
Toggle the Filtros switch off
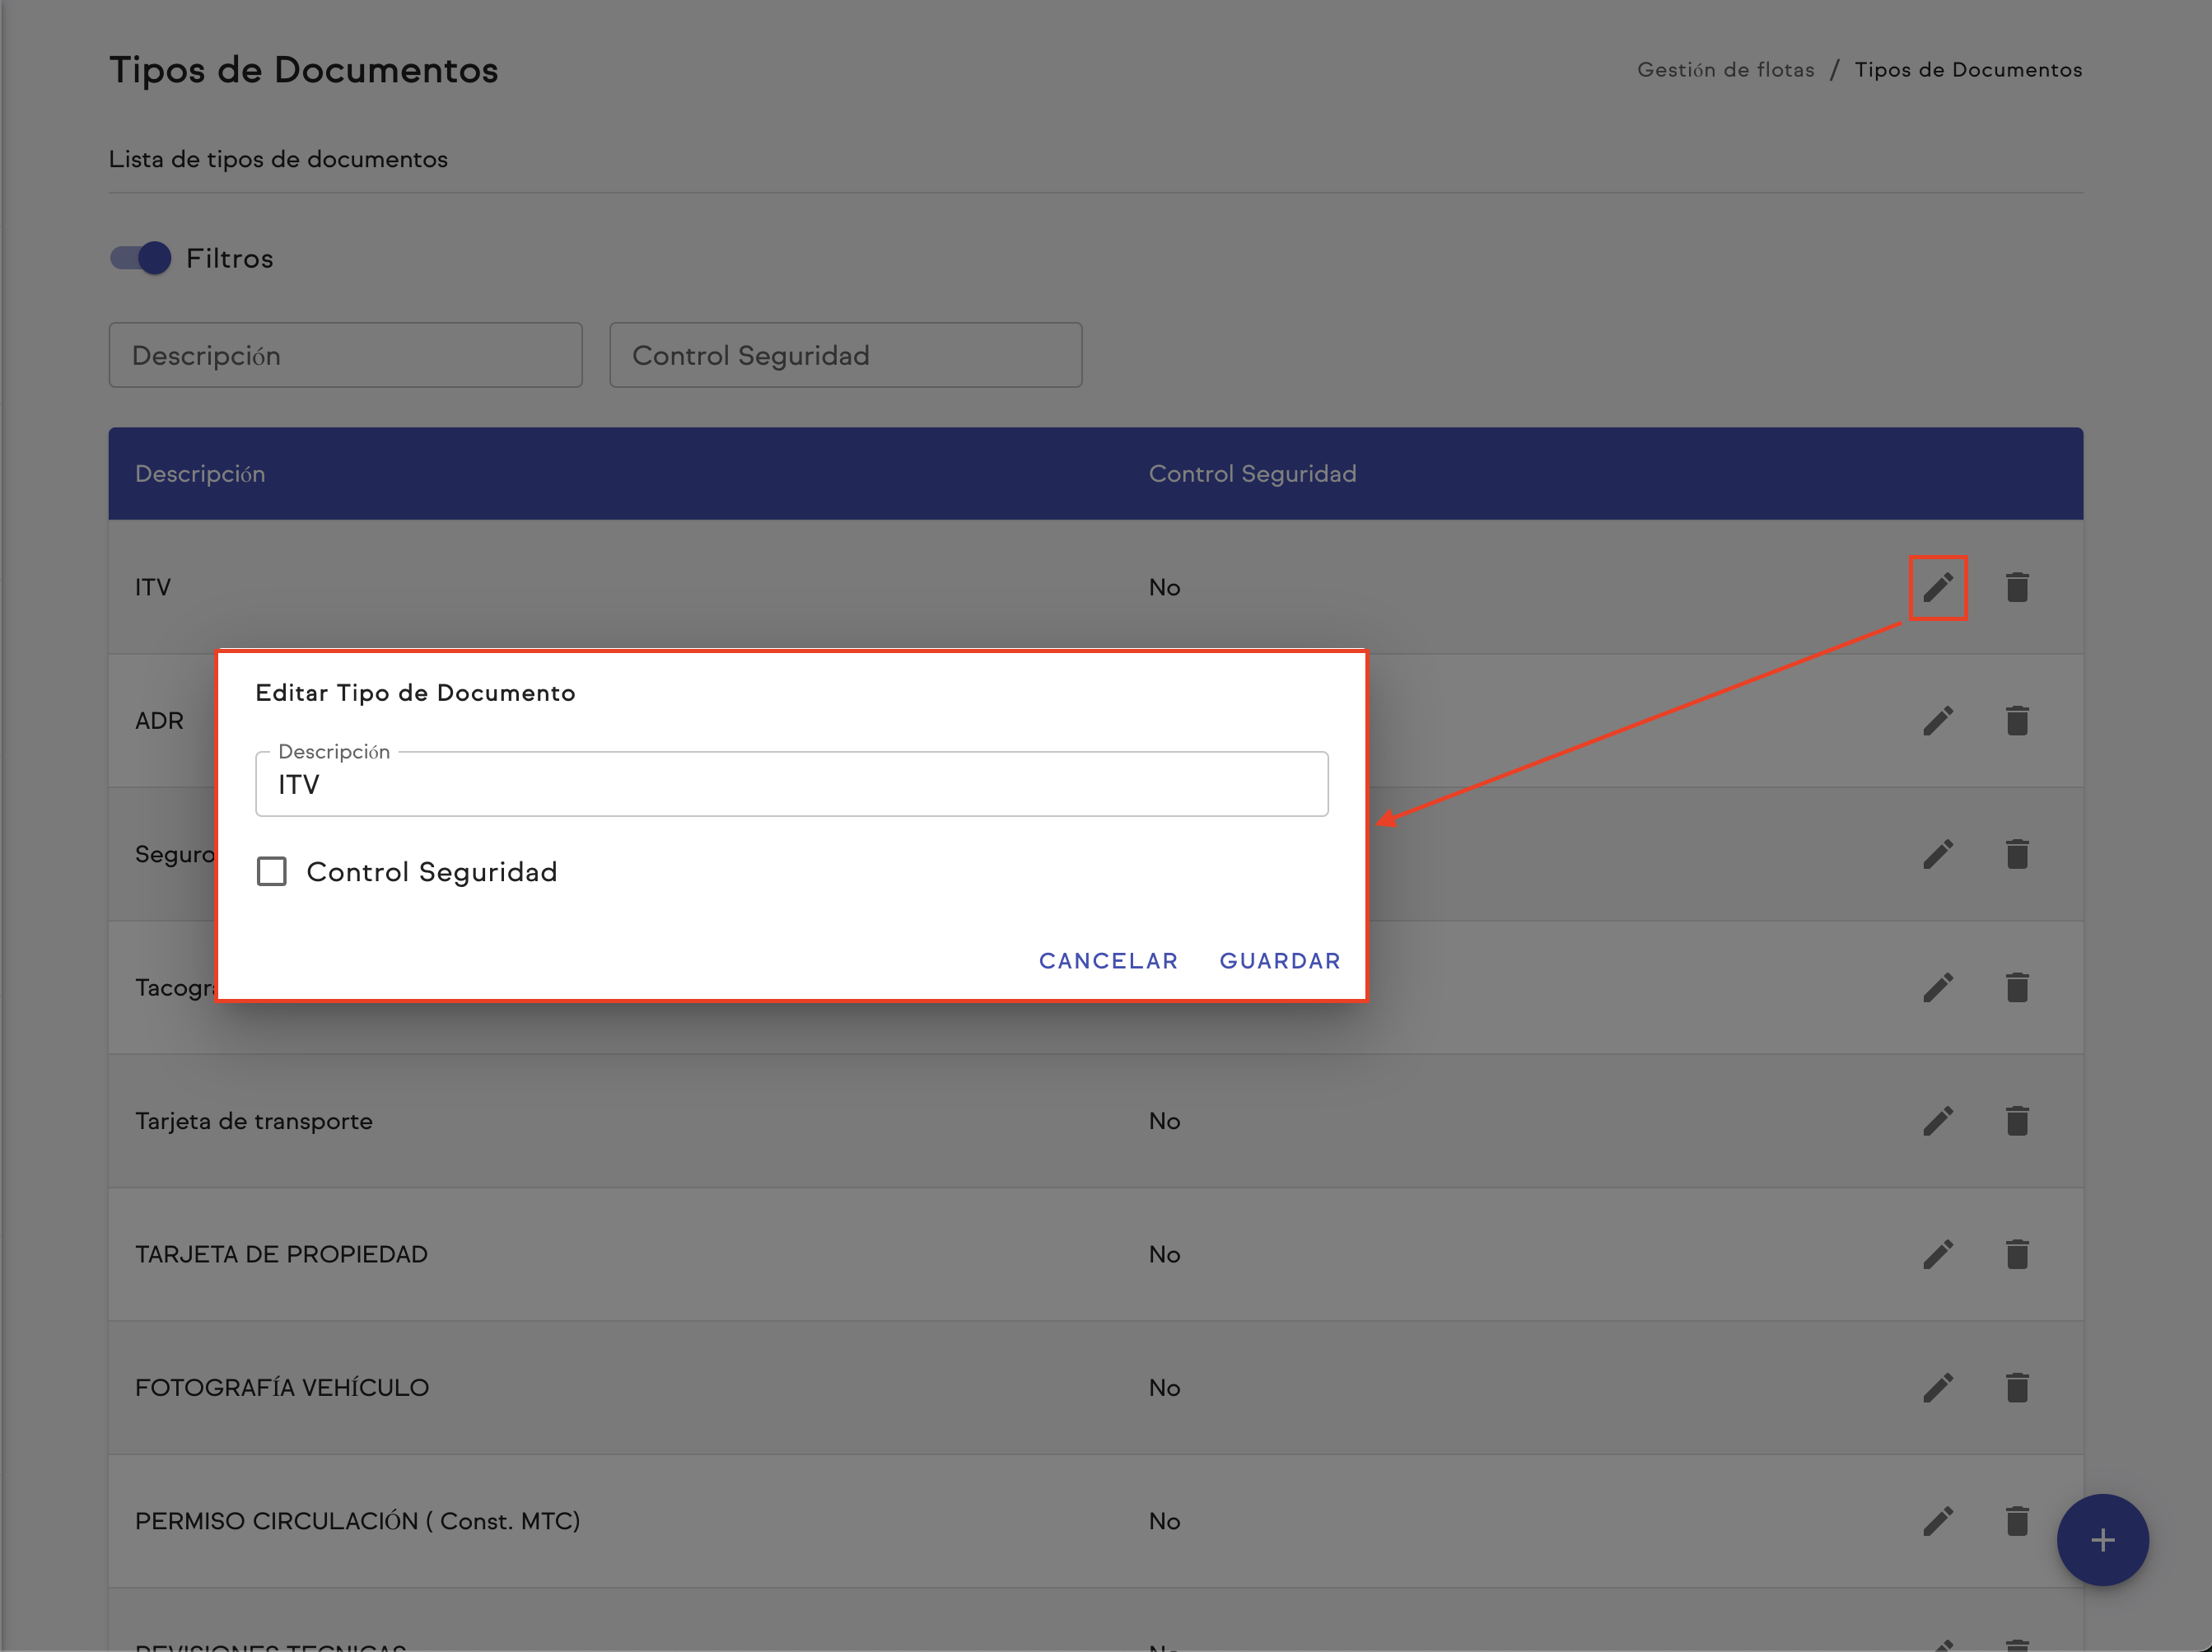click(x=141, y=258)
